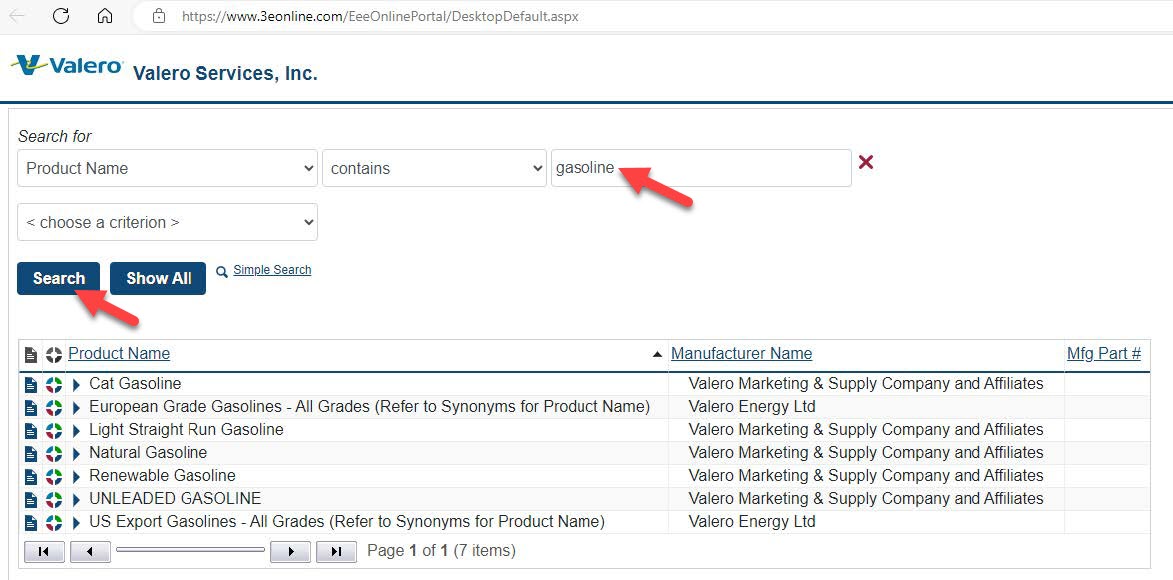Open document icon for US Export Gasolines row
Image resolution: width=1173 pixels, height=580 pixels.
click(x=31, y=522)
